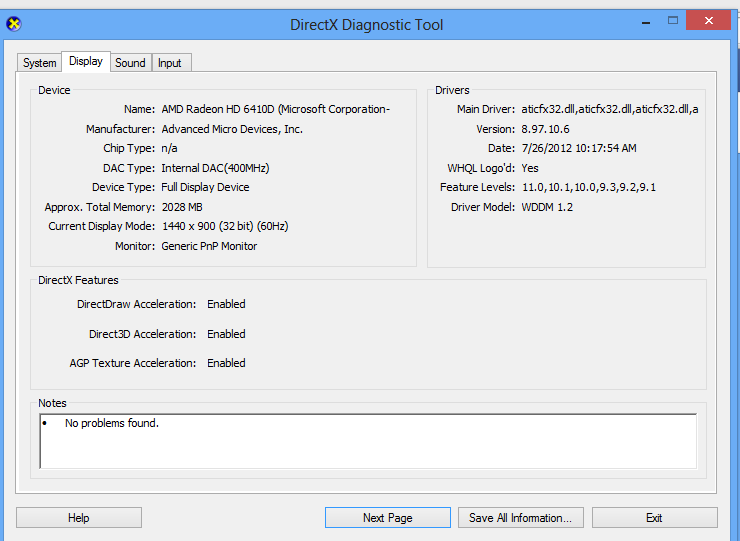Select the Display tab

pos(86,61)
